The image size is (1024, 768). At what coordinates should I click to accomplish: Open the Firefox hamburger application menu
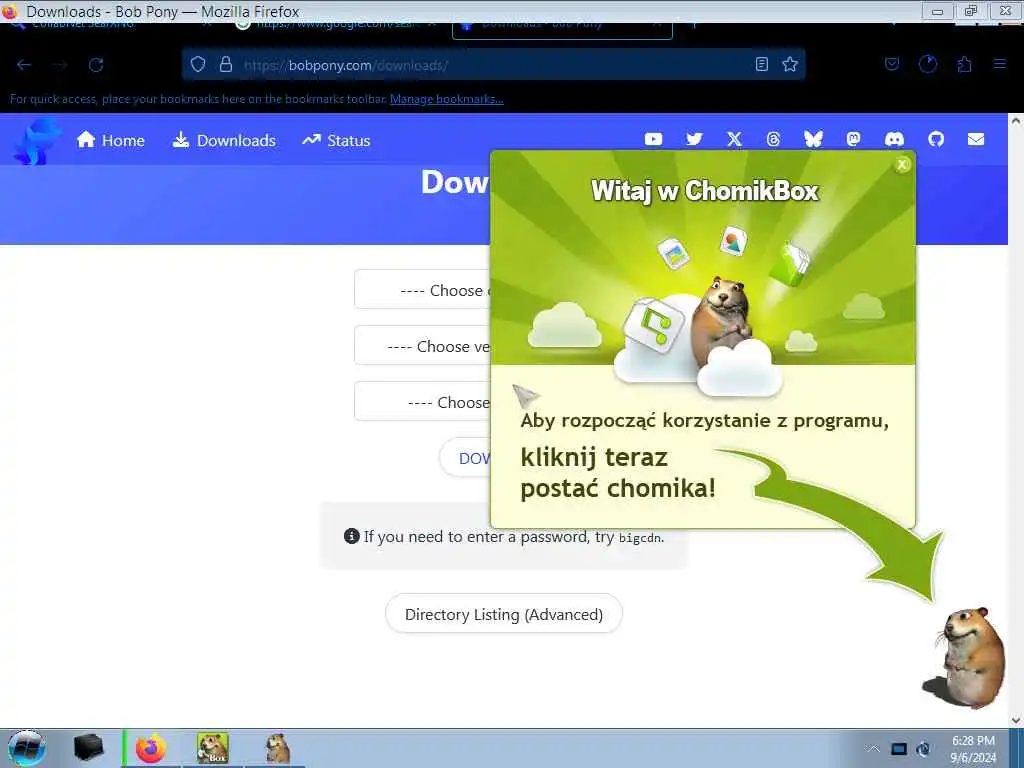1000,64
